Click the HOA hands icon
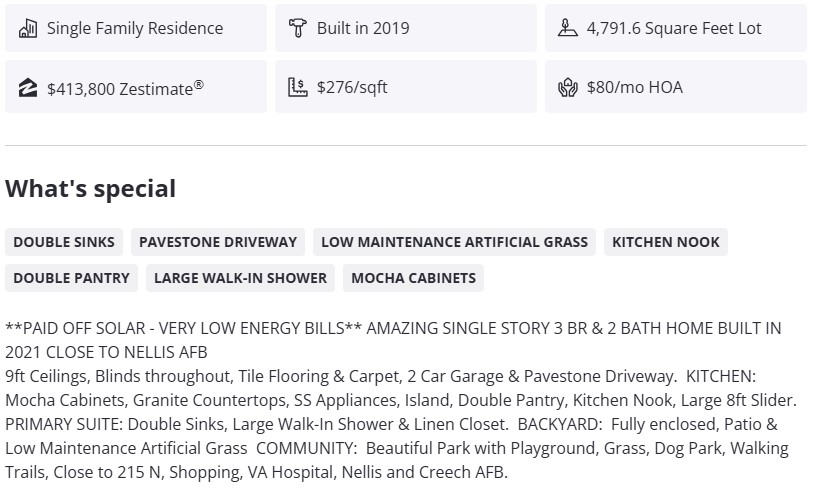Viewport: 825px width, 490px height. coord(567,87)
